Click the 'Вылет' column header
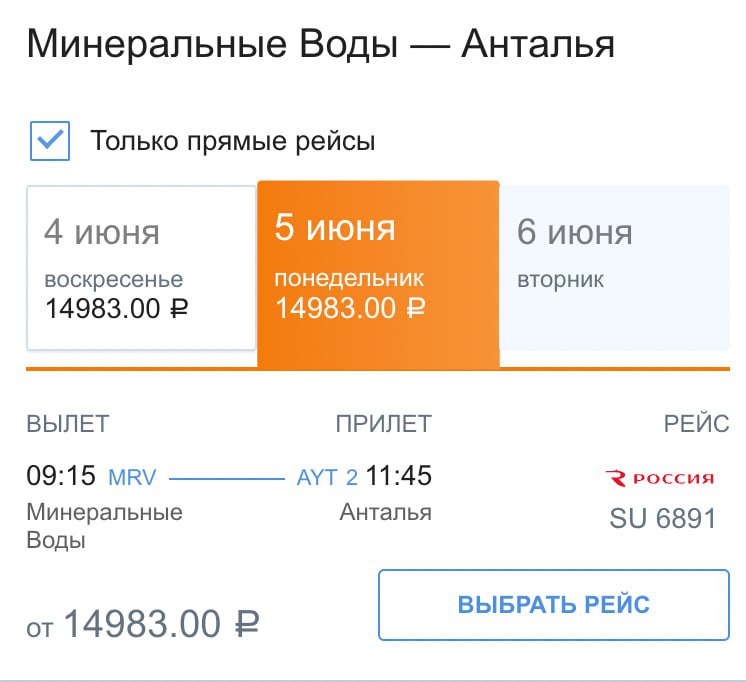Screen dimensions: 746x682 [x=67, y=423]
